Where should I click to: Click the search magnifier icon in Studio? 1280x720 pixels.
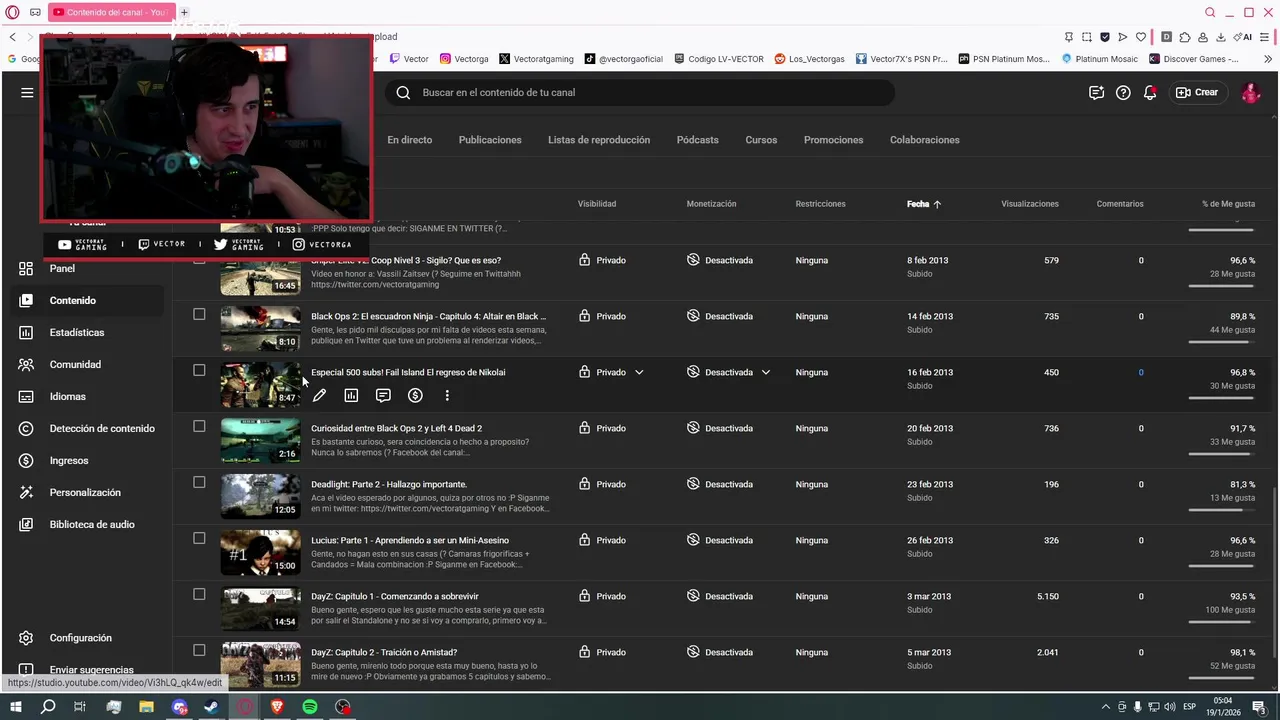click(403, 92)
